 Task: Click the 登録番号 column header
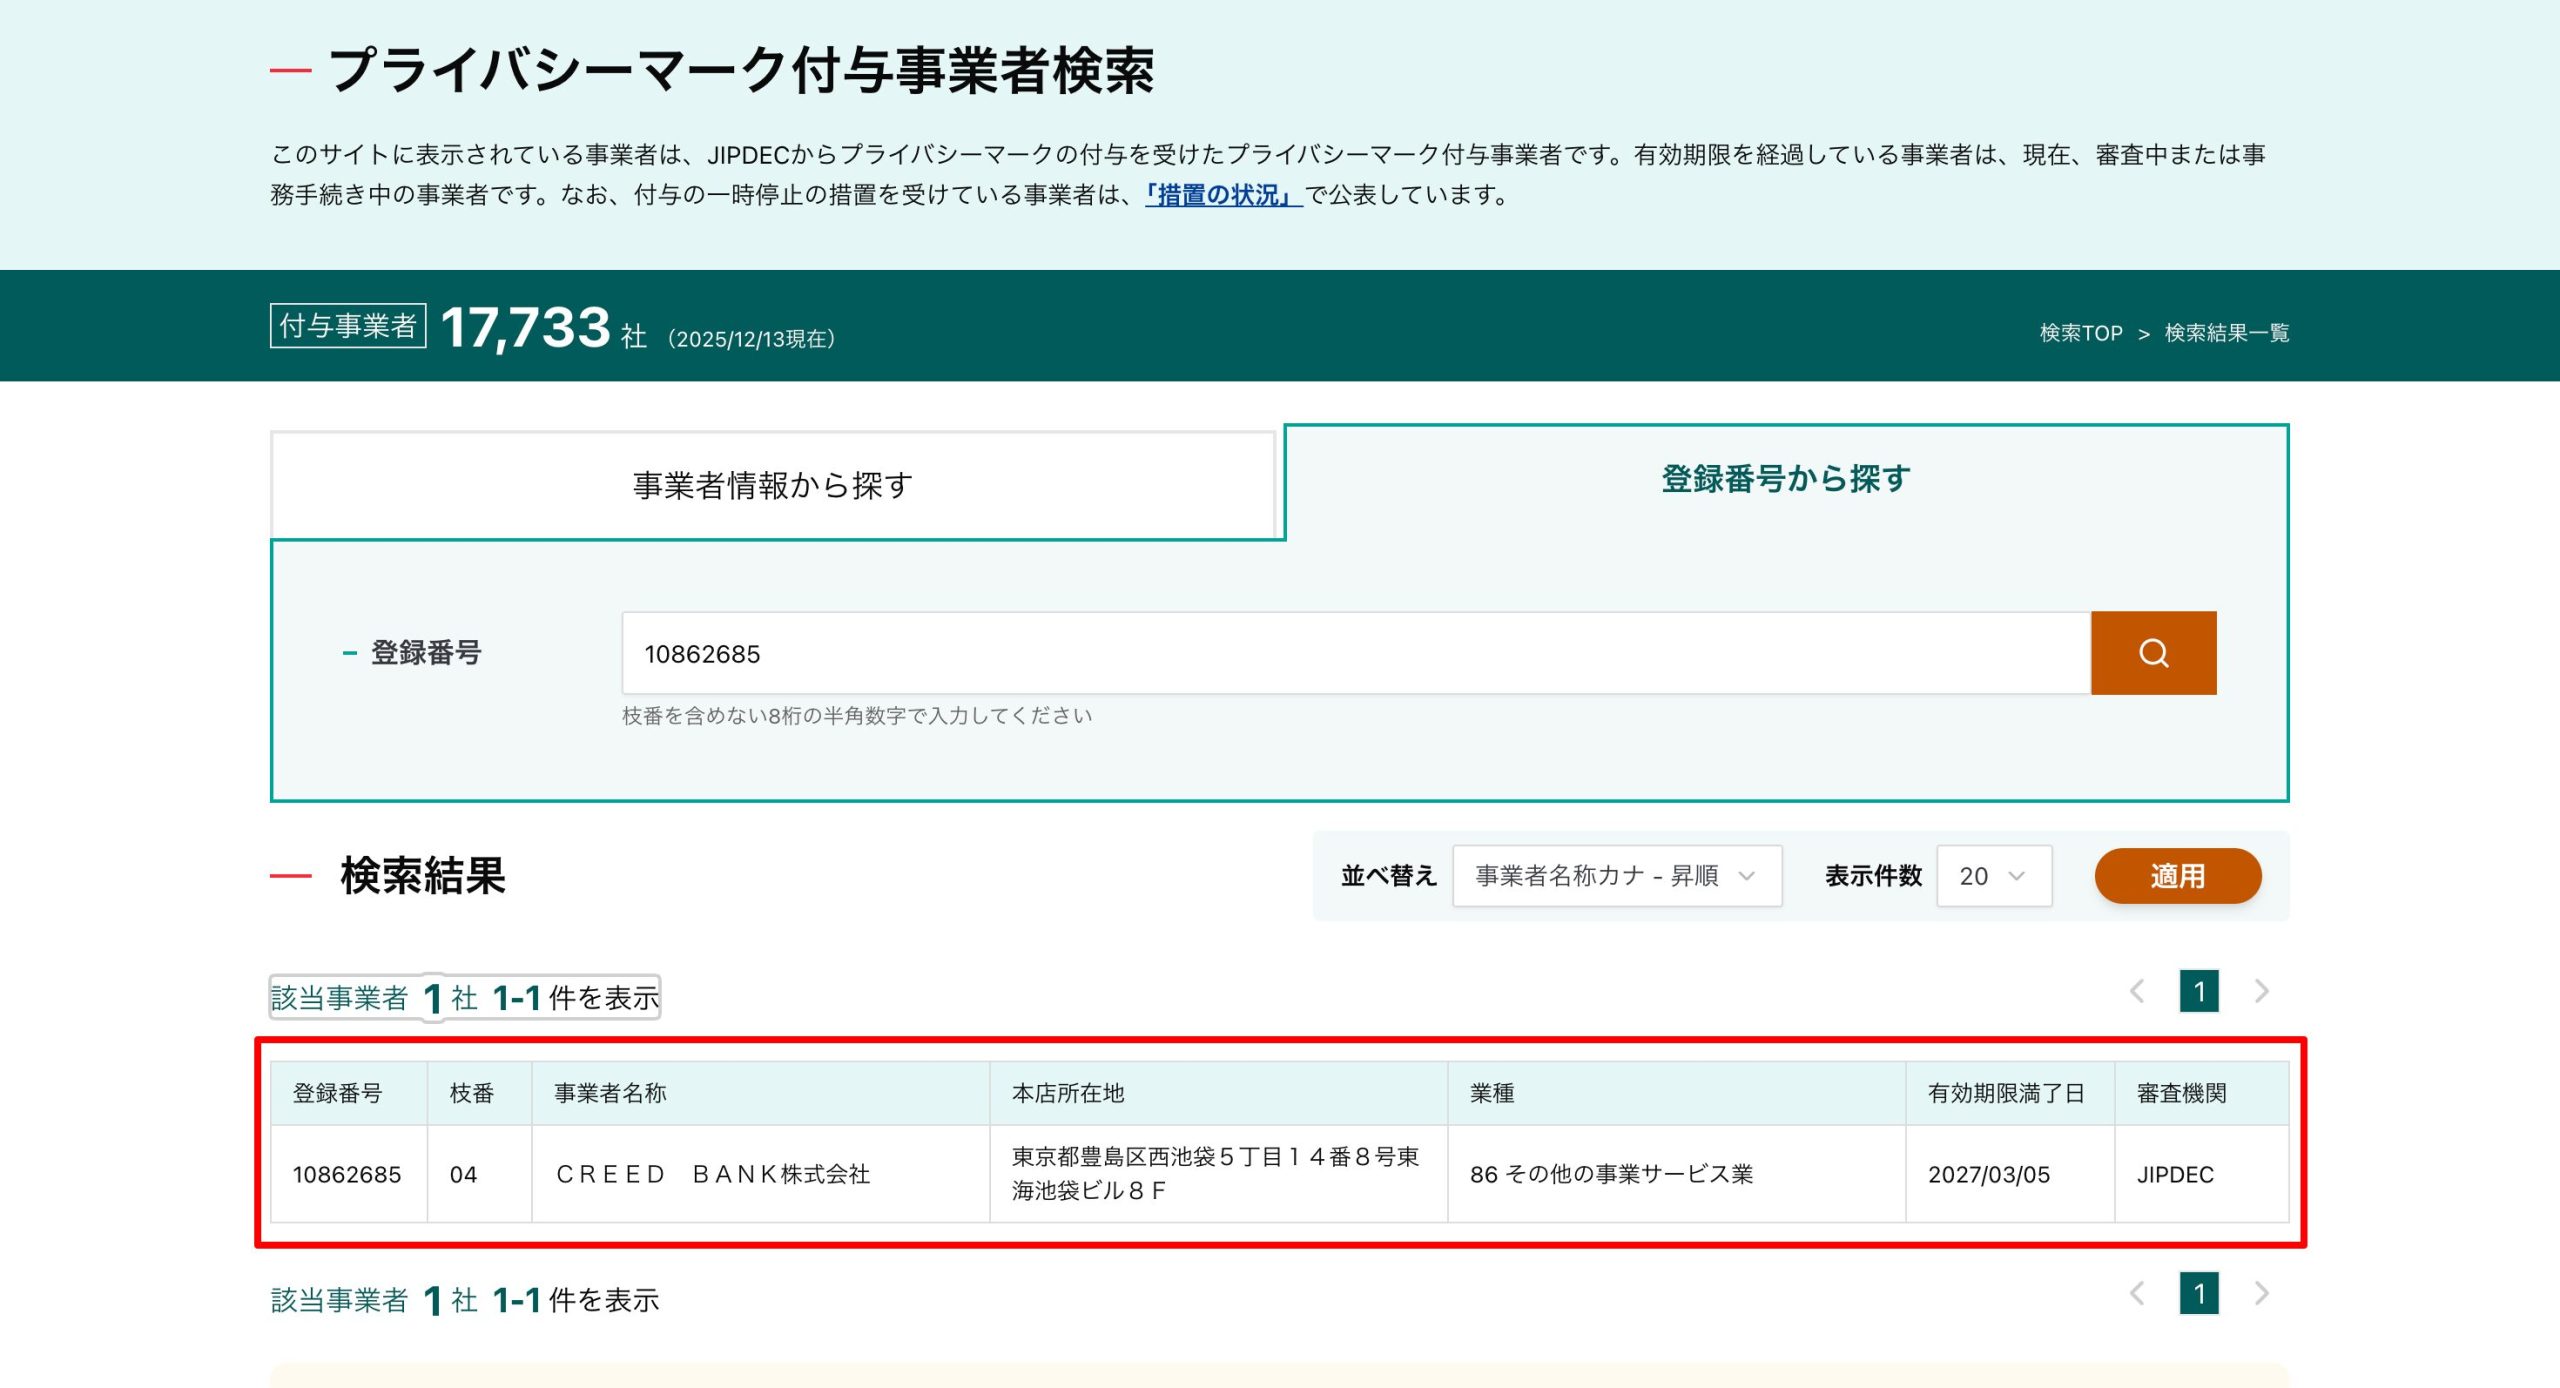(349, 1093)
